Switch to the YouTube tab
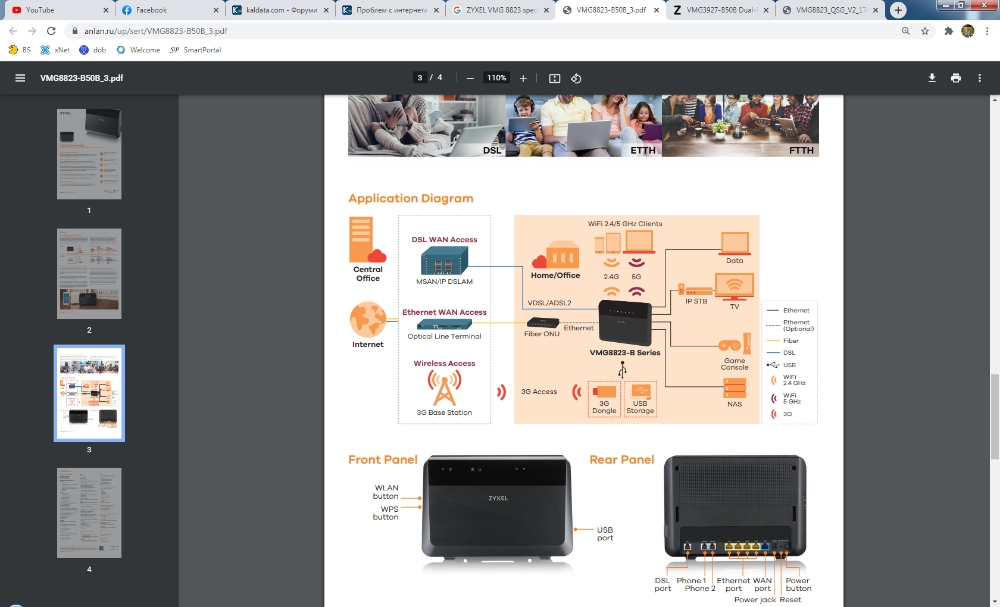This screenshot has height=607, width=1000. click(x=59, y=10)
